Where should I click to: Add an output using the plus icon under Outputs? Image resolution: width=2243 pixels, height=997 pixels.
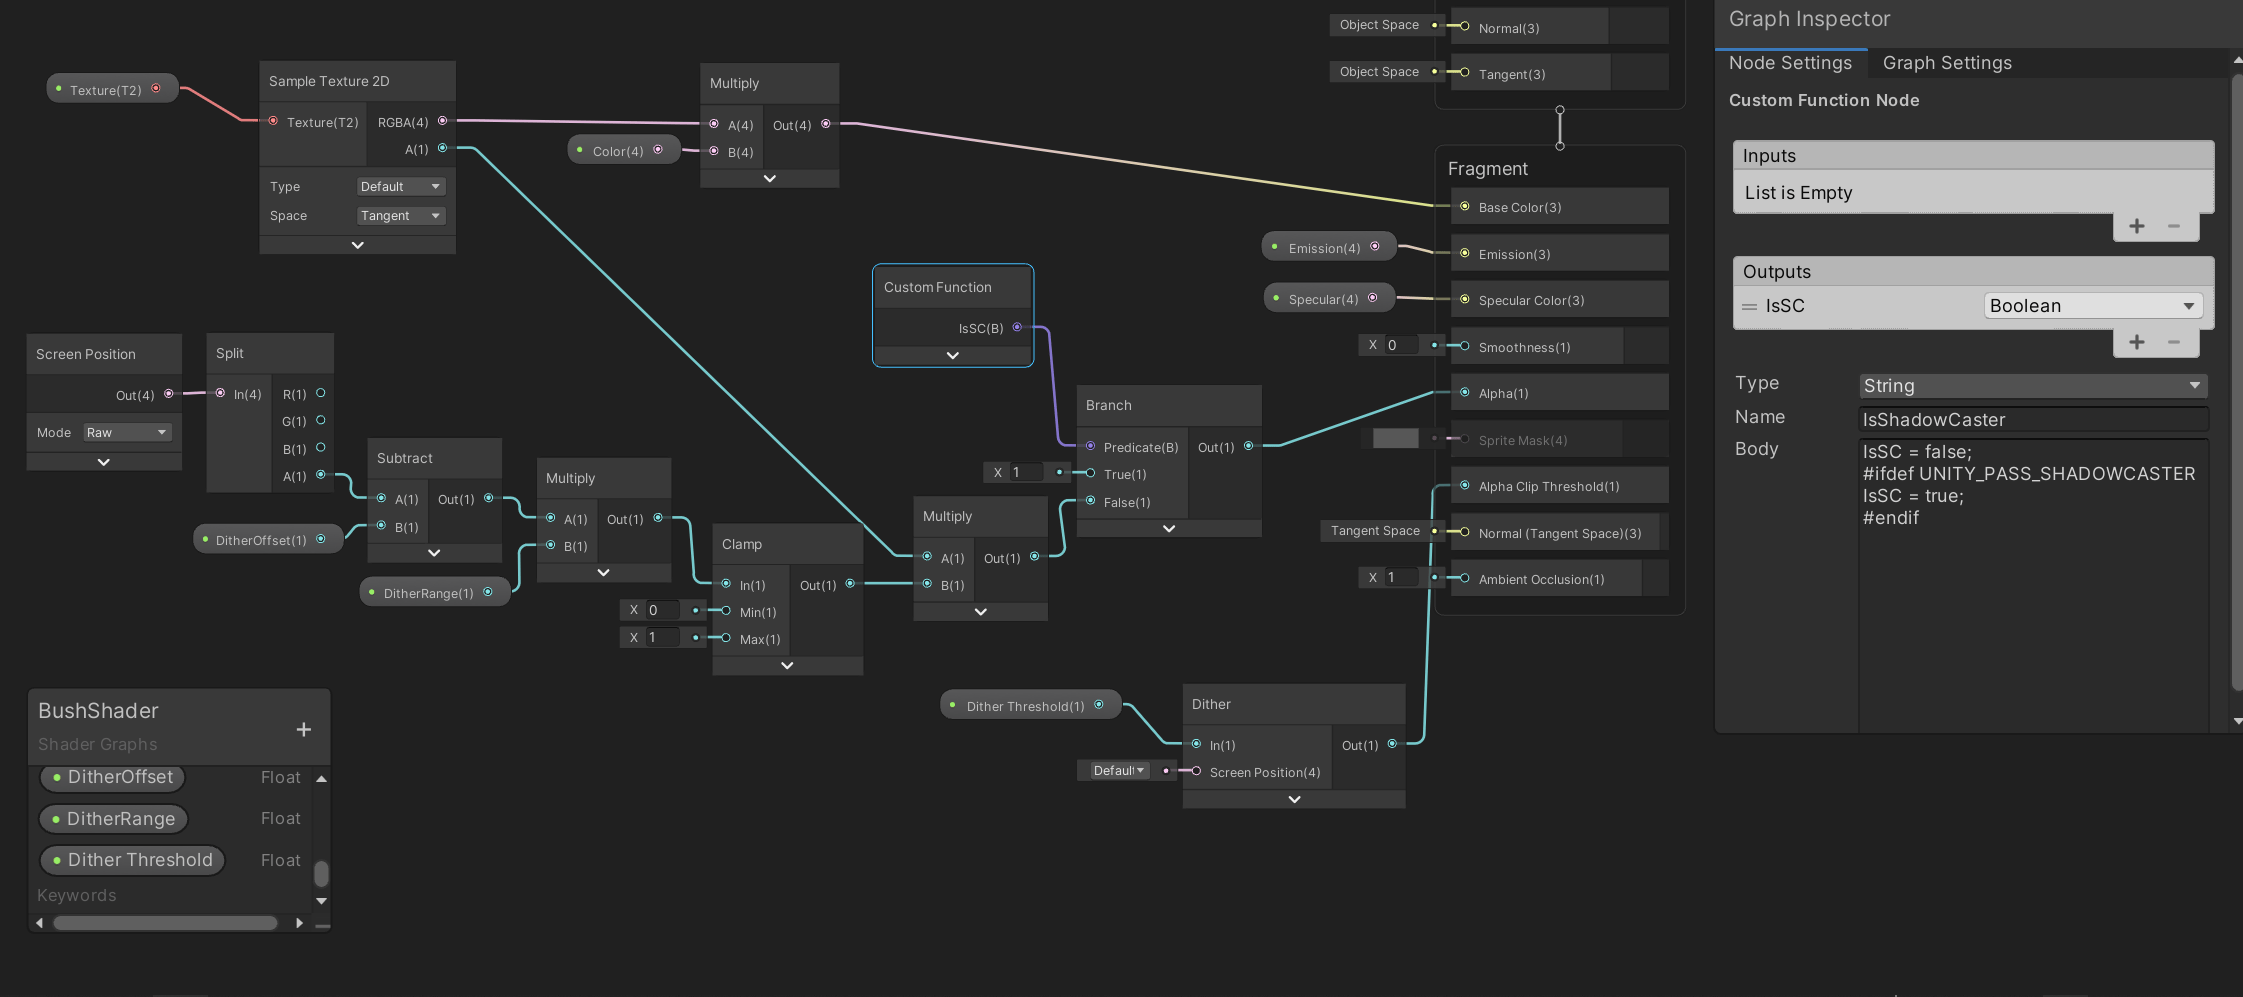2137,342
